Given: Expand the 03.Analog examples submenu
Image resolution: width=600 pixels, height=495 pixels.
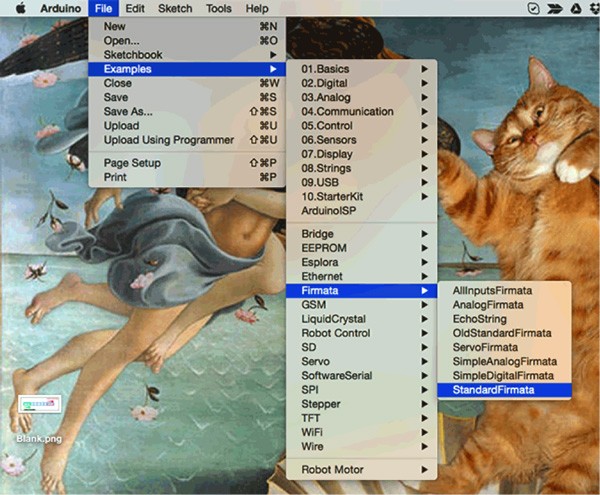Looking at the screenshot, I should click(362, 97).
